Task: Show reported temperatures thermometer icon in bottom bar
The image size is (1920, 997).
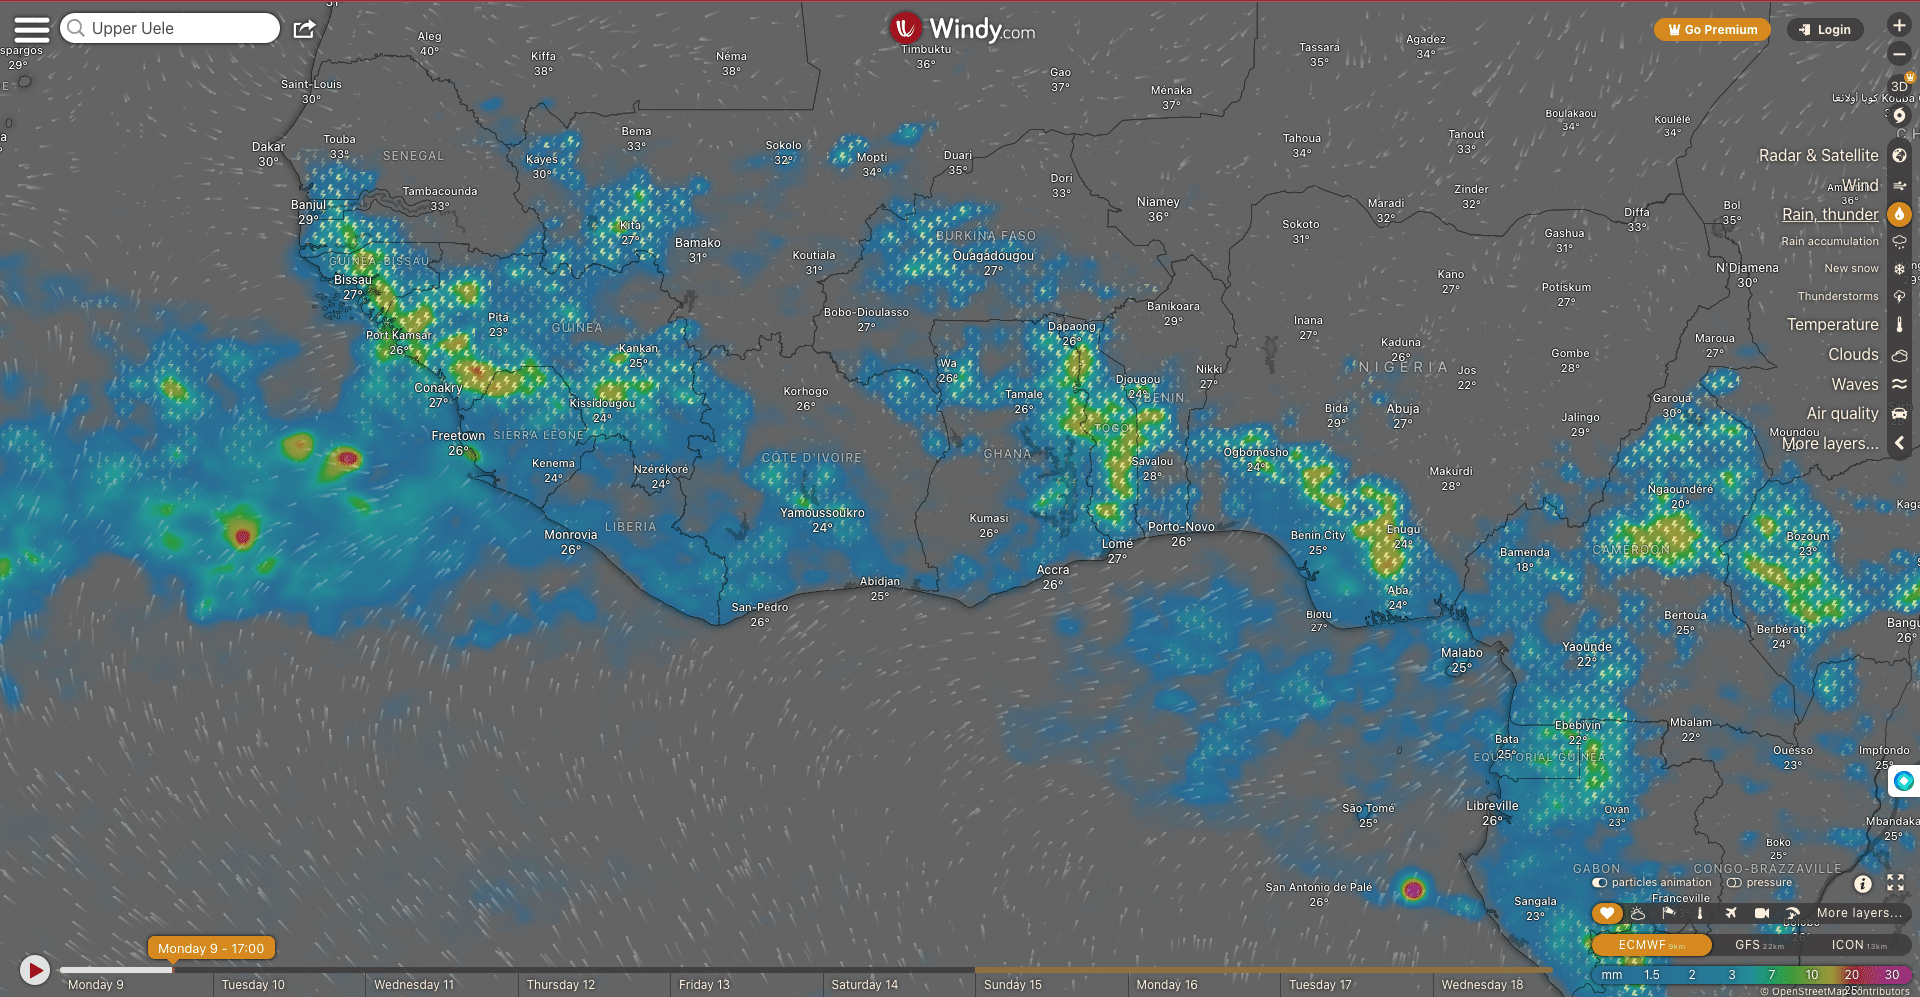Action: [x=1699, y=913]
